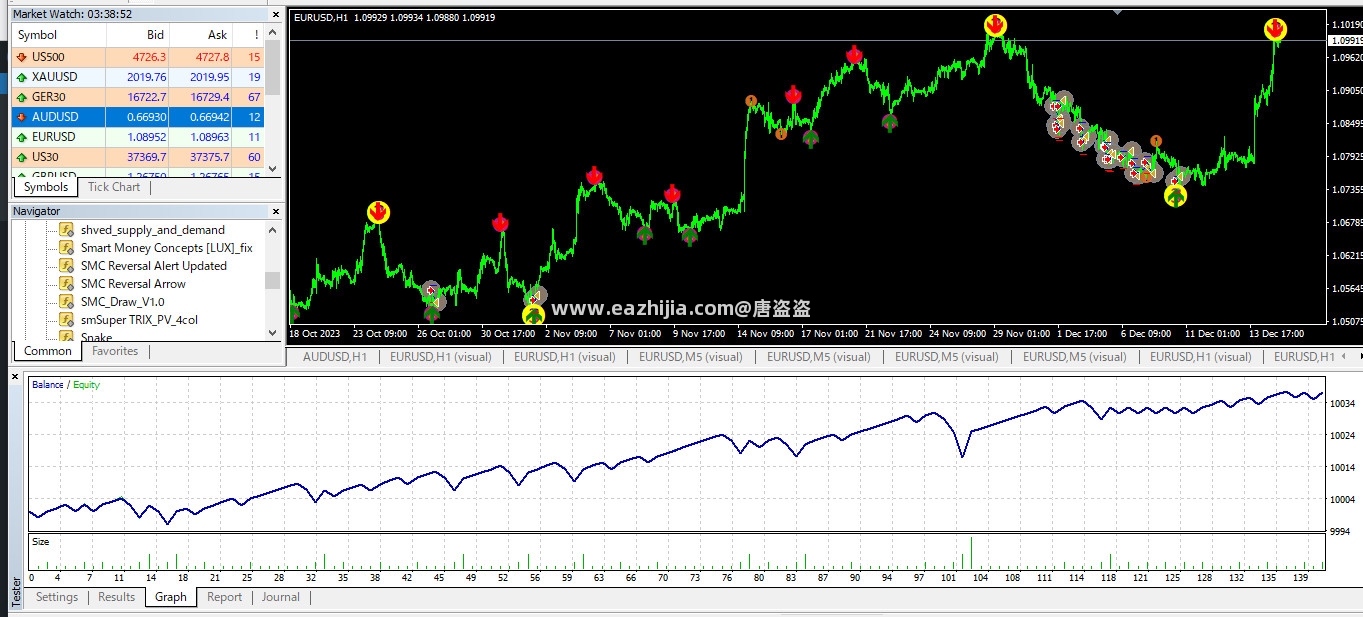Open the Tester Journal tab

(281, 597)
